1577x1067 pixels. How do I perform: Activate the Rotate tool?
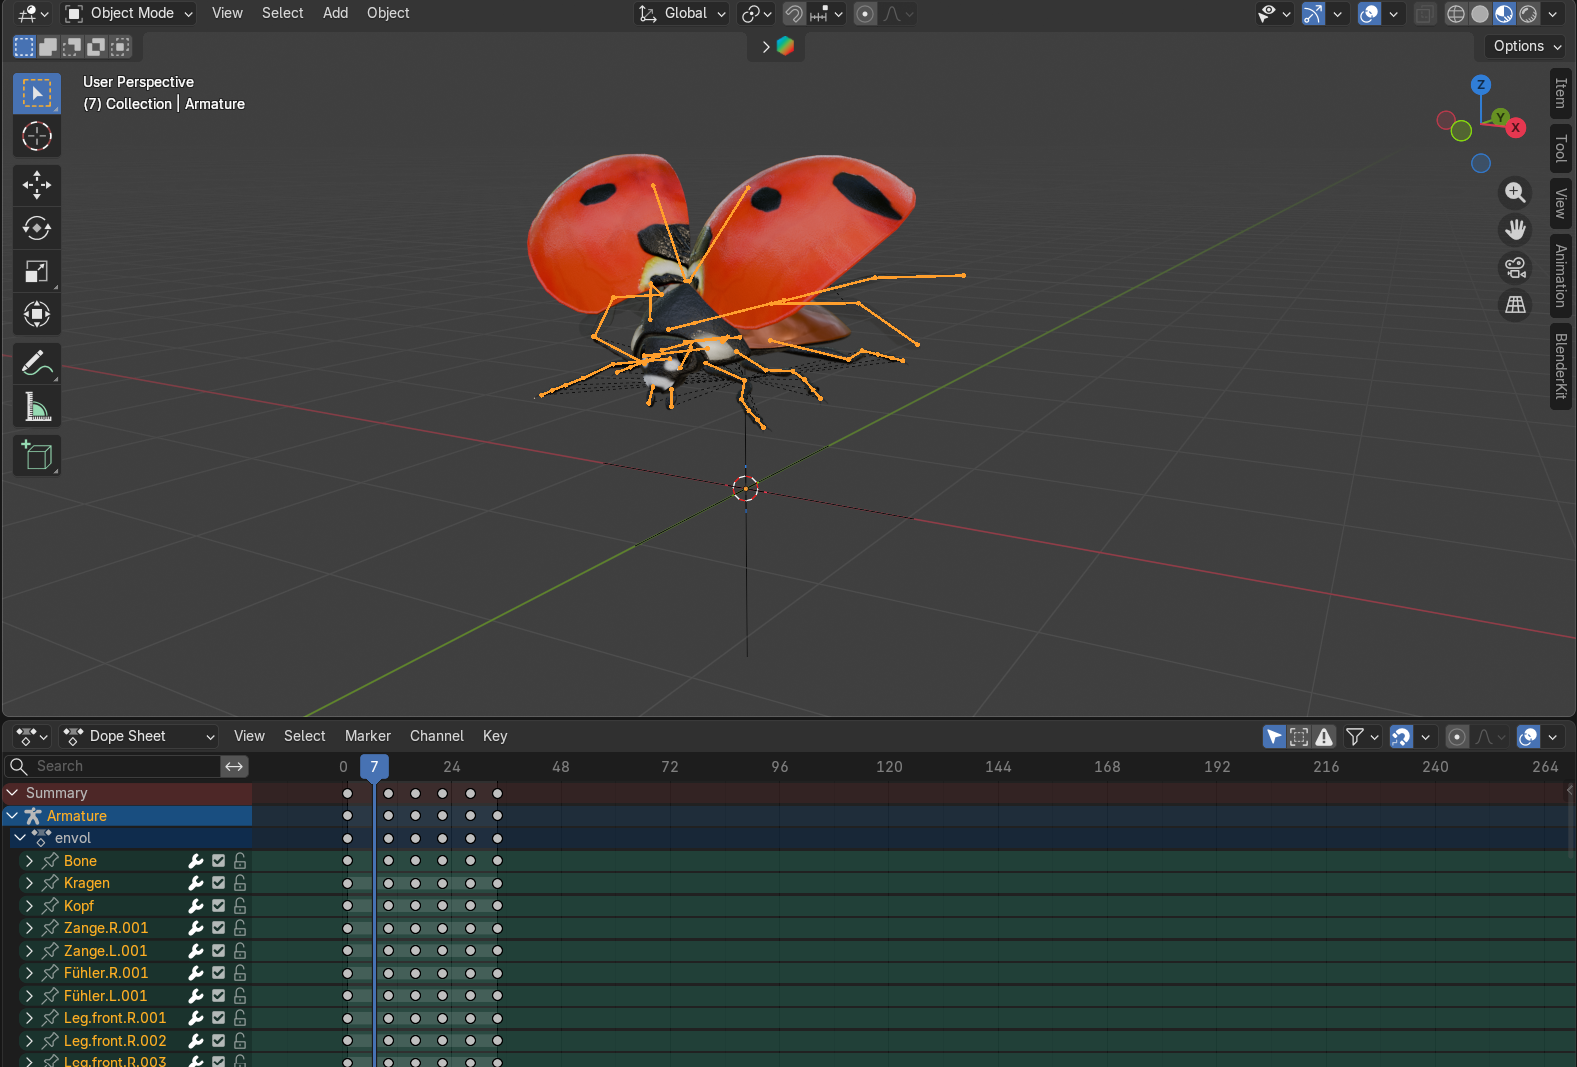[x=37, y=228]
